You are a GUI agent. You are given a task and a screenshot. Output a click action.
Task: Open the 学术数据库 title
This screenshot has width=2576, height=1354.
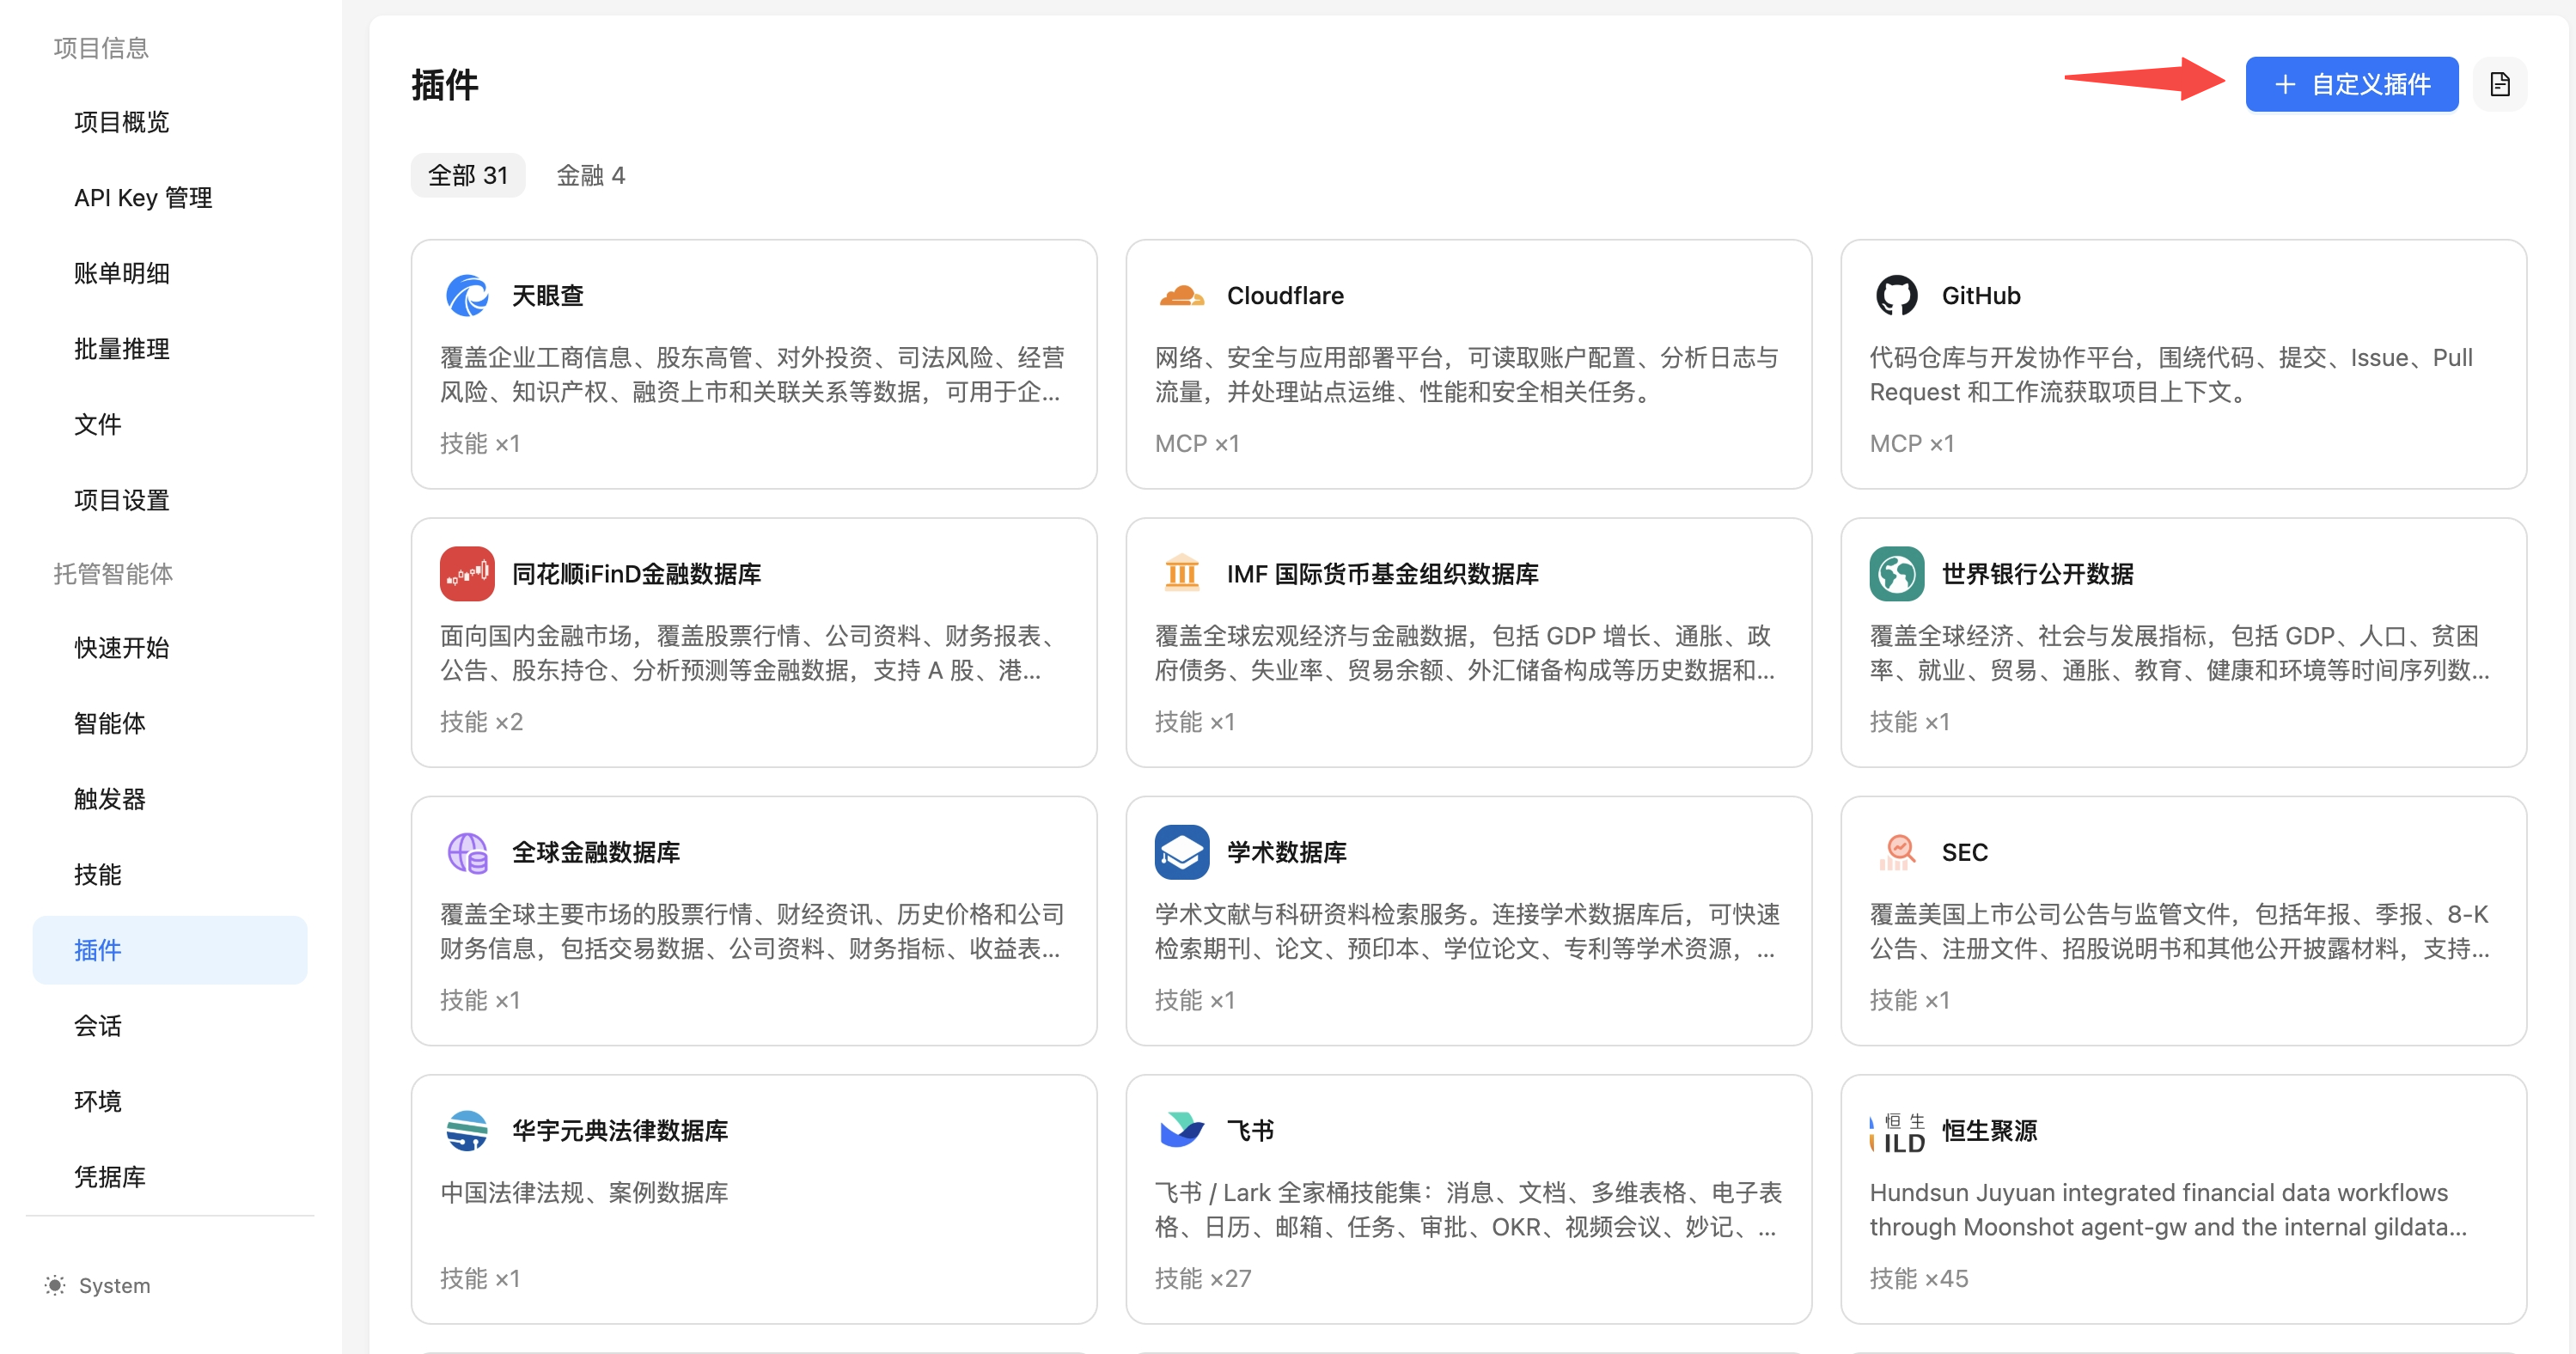[1287, 853]
